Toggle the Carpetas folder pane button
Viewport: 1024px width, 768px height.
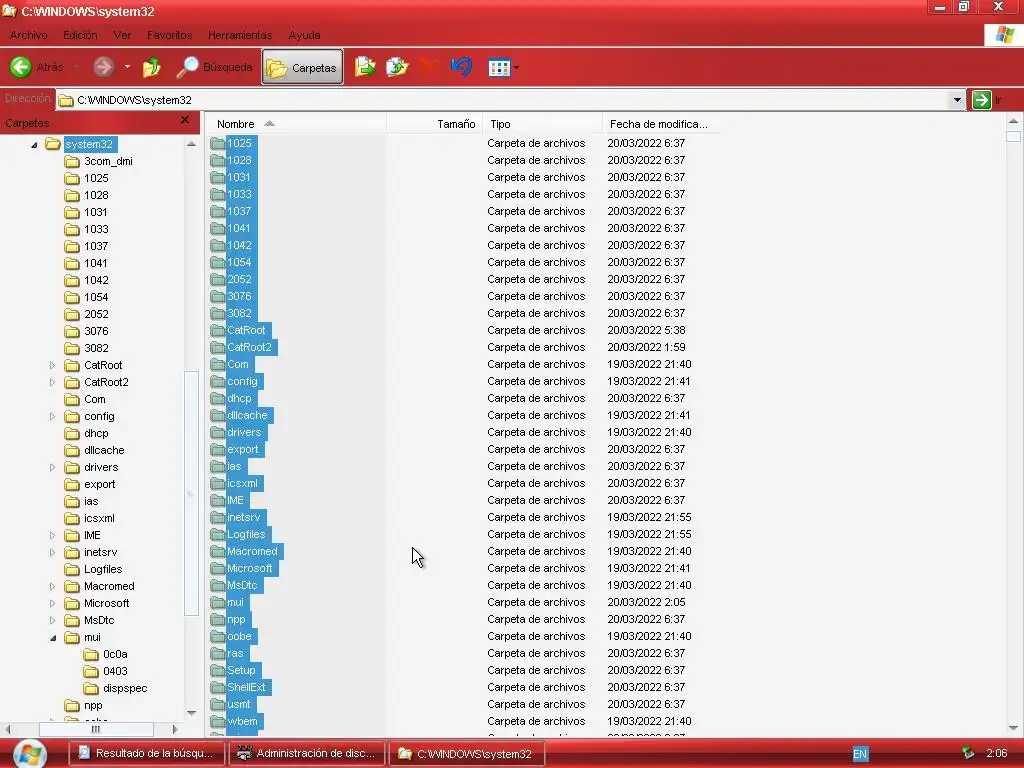point(302,67)
